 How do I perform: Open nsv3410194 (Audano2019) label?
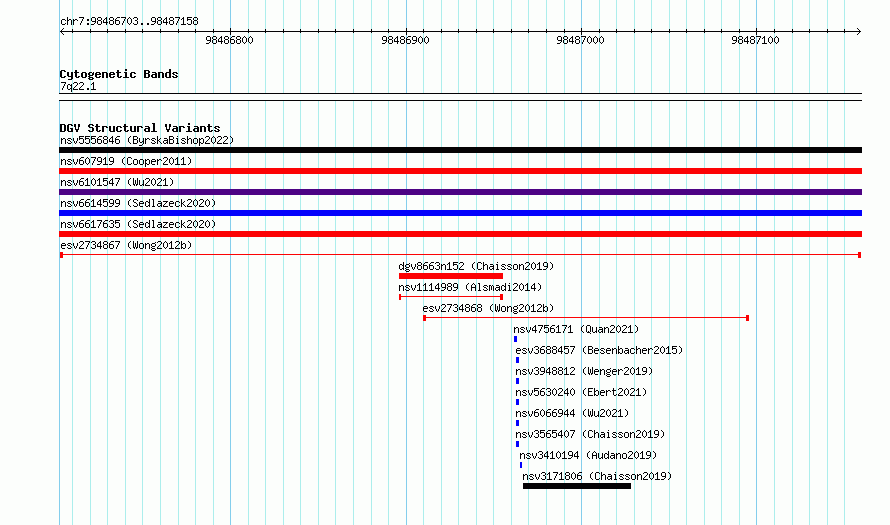[x=588, y=455]
